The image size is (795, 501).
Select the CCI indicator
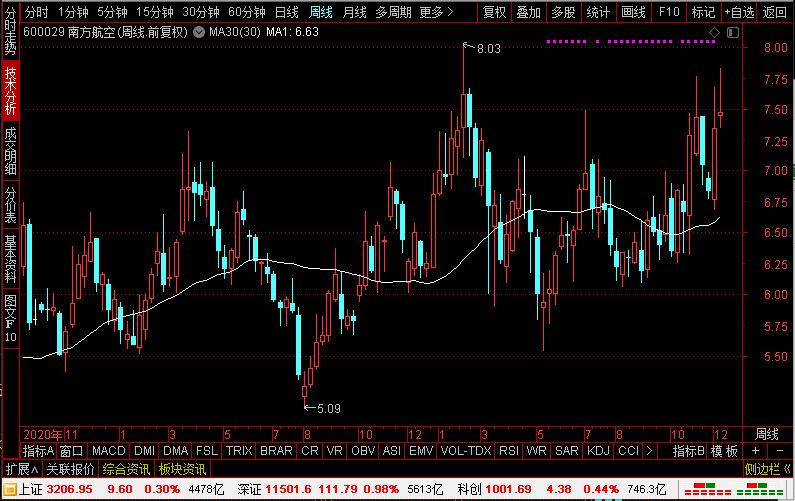pos(629,451)
